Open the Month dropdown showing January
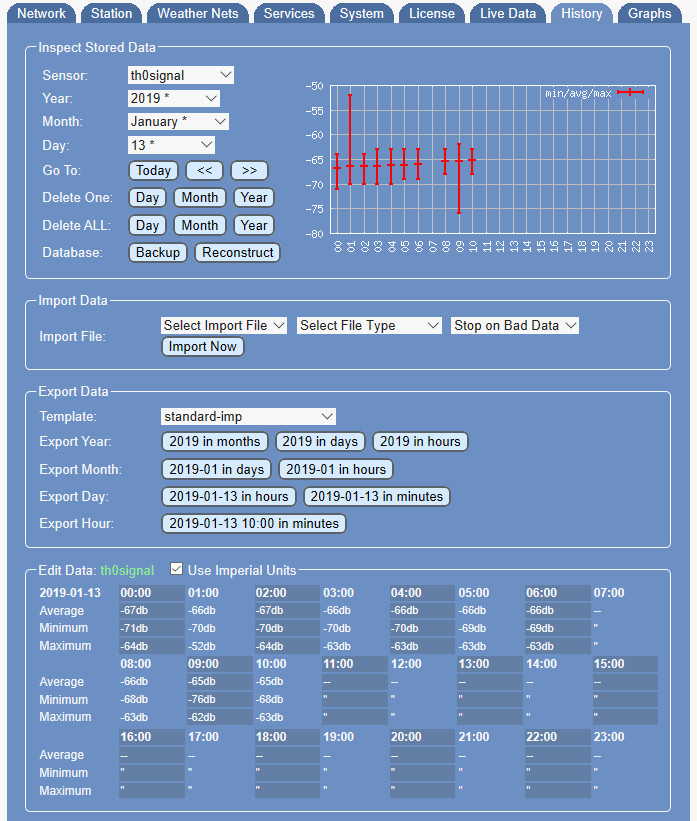Image resolution: width=697 pixels, height=821 pixels. [178, 121]
